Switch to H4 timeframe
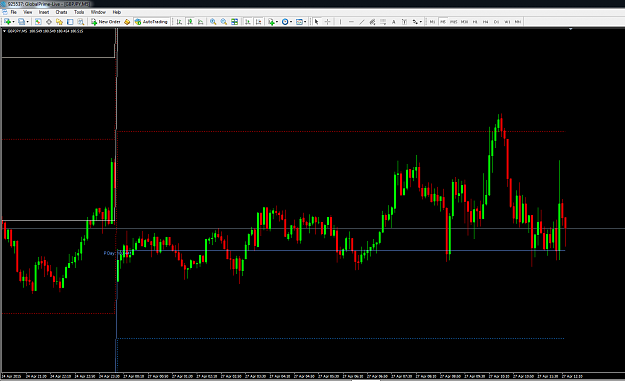Screen dimensions: 625x381 [x=485, y=22]
